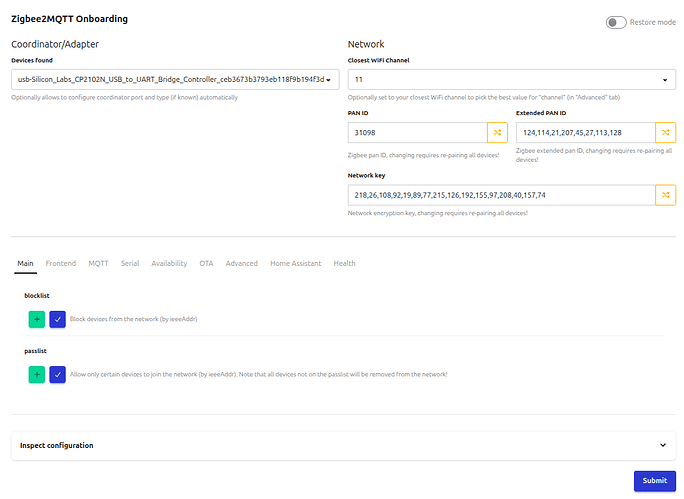Focus the PAN ID input field

(417, 133)
